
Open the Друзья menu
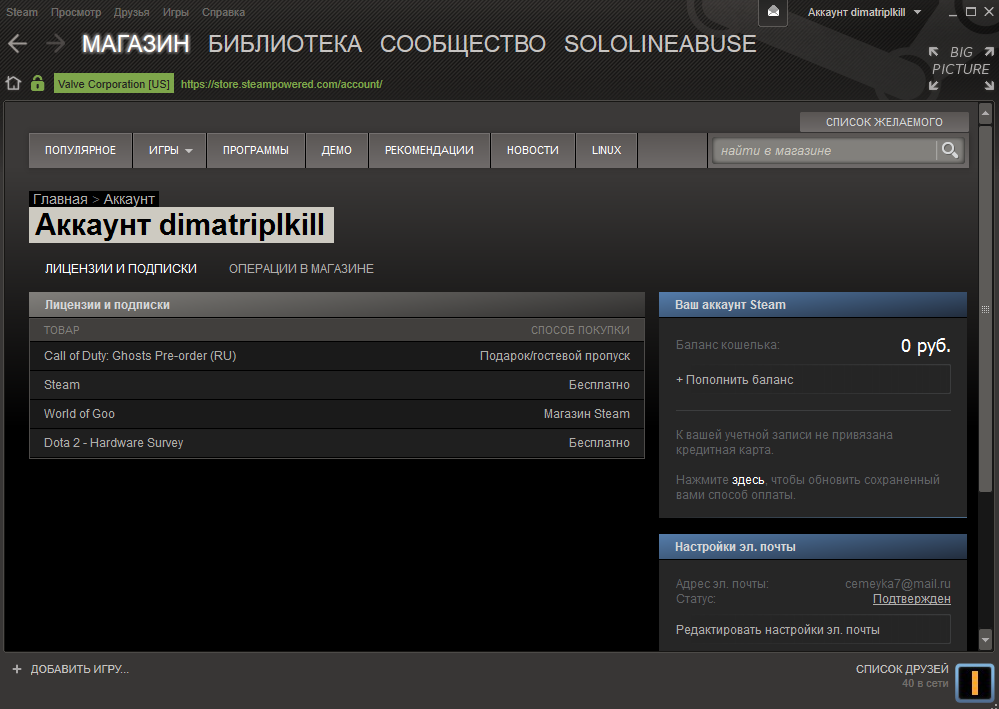point(131,12)
